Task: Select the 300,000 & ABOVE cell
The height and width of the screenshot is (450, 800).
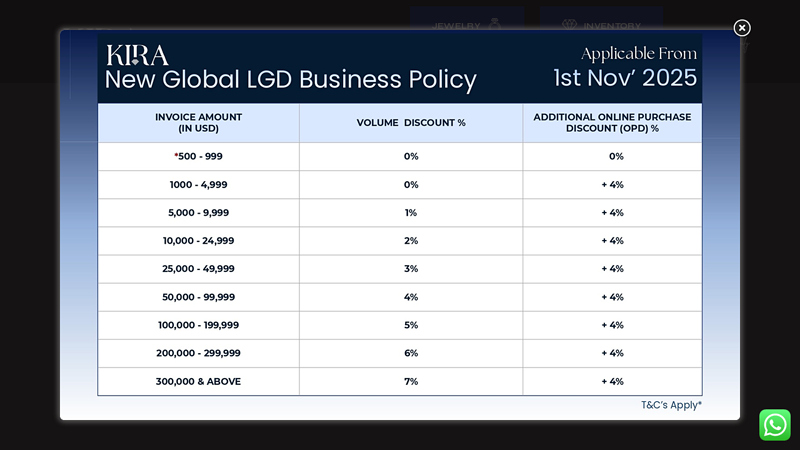Action: [x=198, y=382]
